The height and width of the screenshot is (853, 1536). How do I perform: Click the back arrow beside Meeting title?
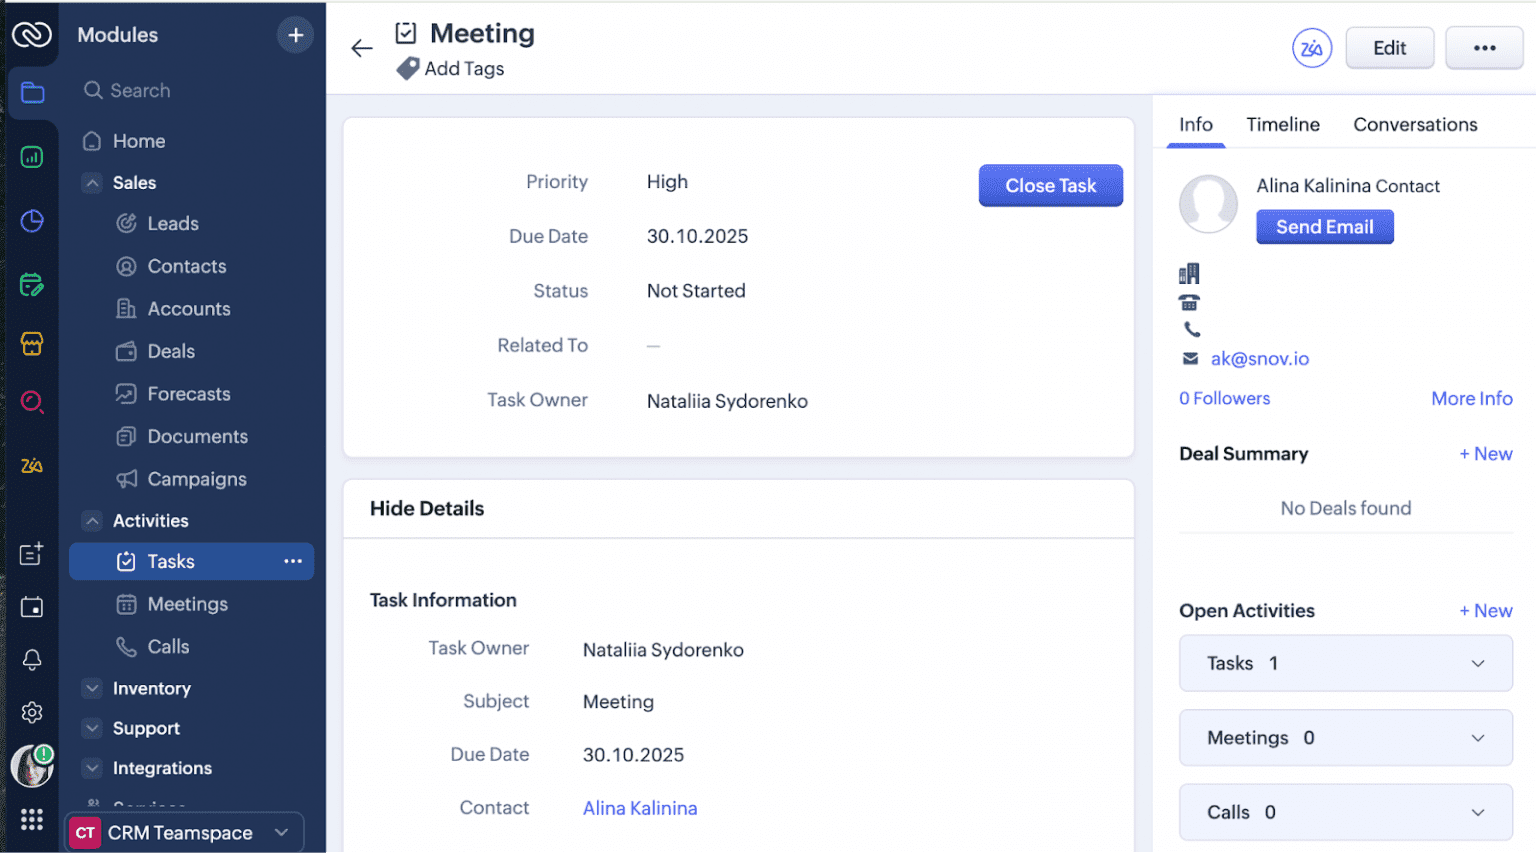tap(361, 48)
